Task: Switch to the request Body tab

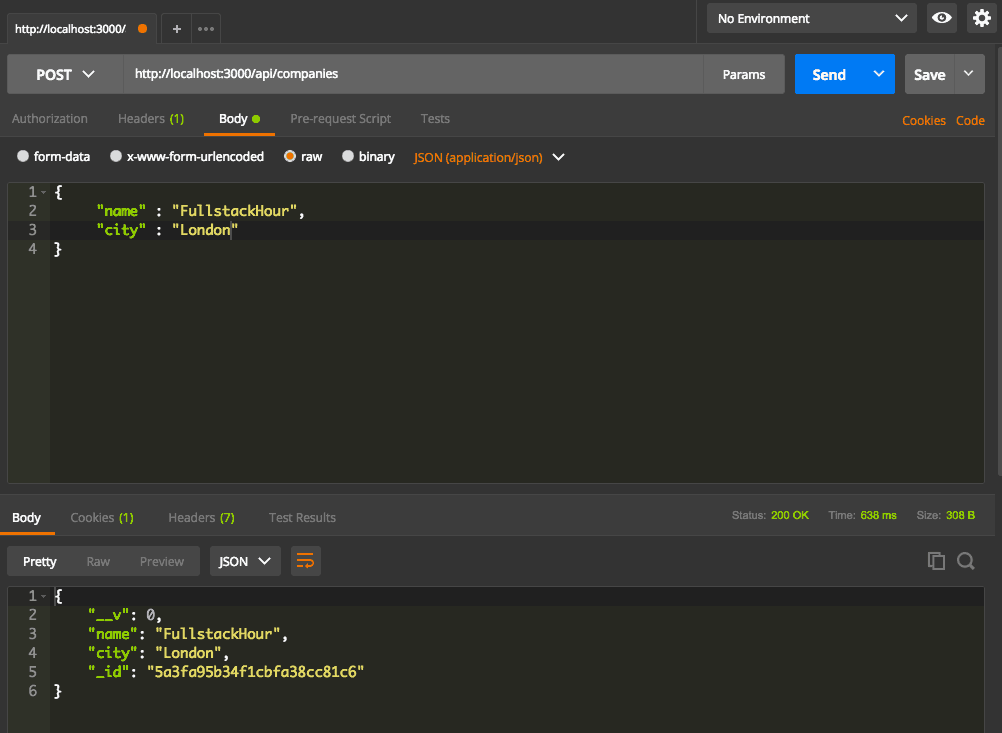Action: click(x=239, y=119)
